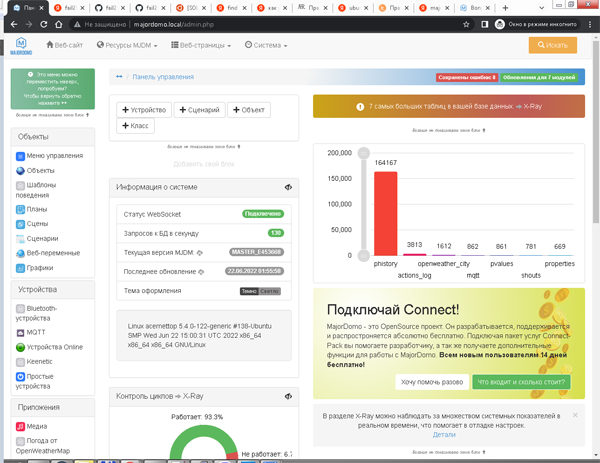
Task: Click the orange Искать search button
Action: [x=553, y=45]
